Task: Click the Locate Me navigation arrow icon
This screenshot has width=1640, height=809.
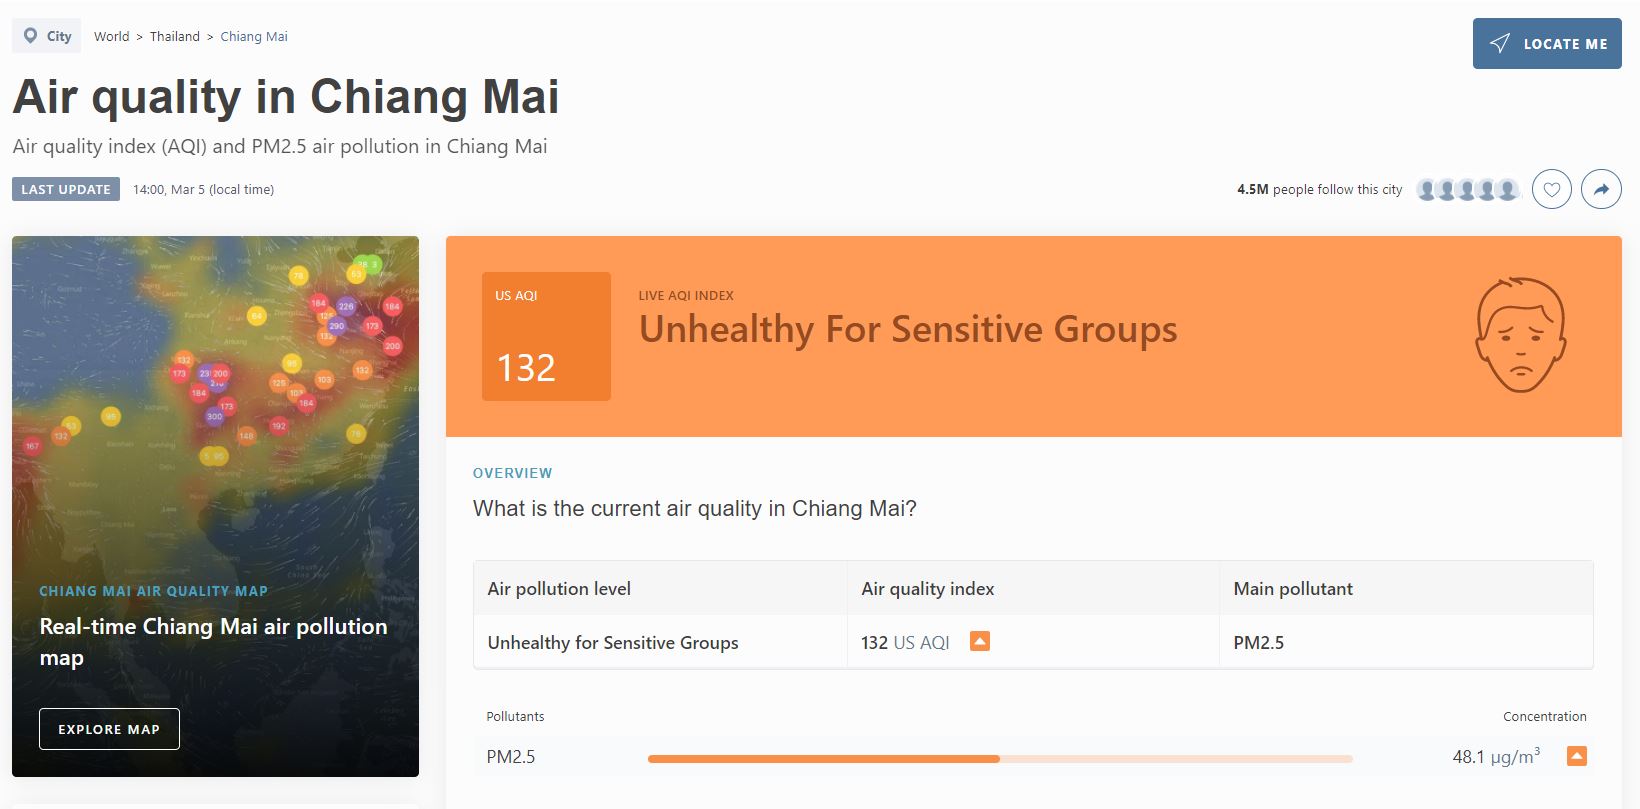Action: 1500,44
